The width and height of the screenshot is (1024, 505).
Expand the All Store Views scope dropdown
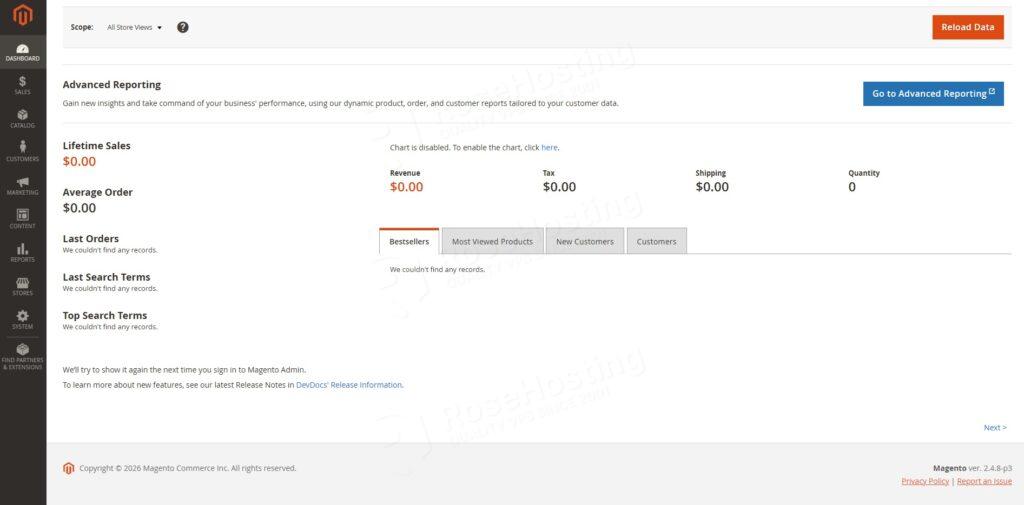(x=135, y=27)
